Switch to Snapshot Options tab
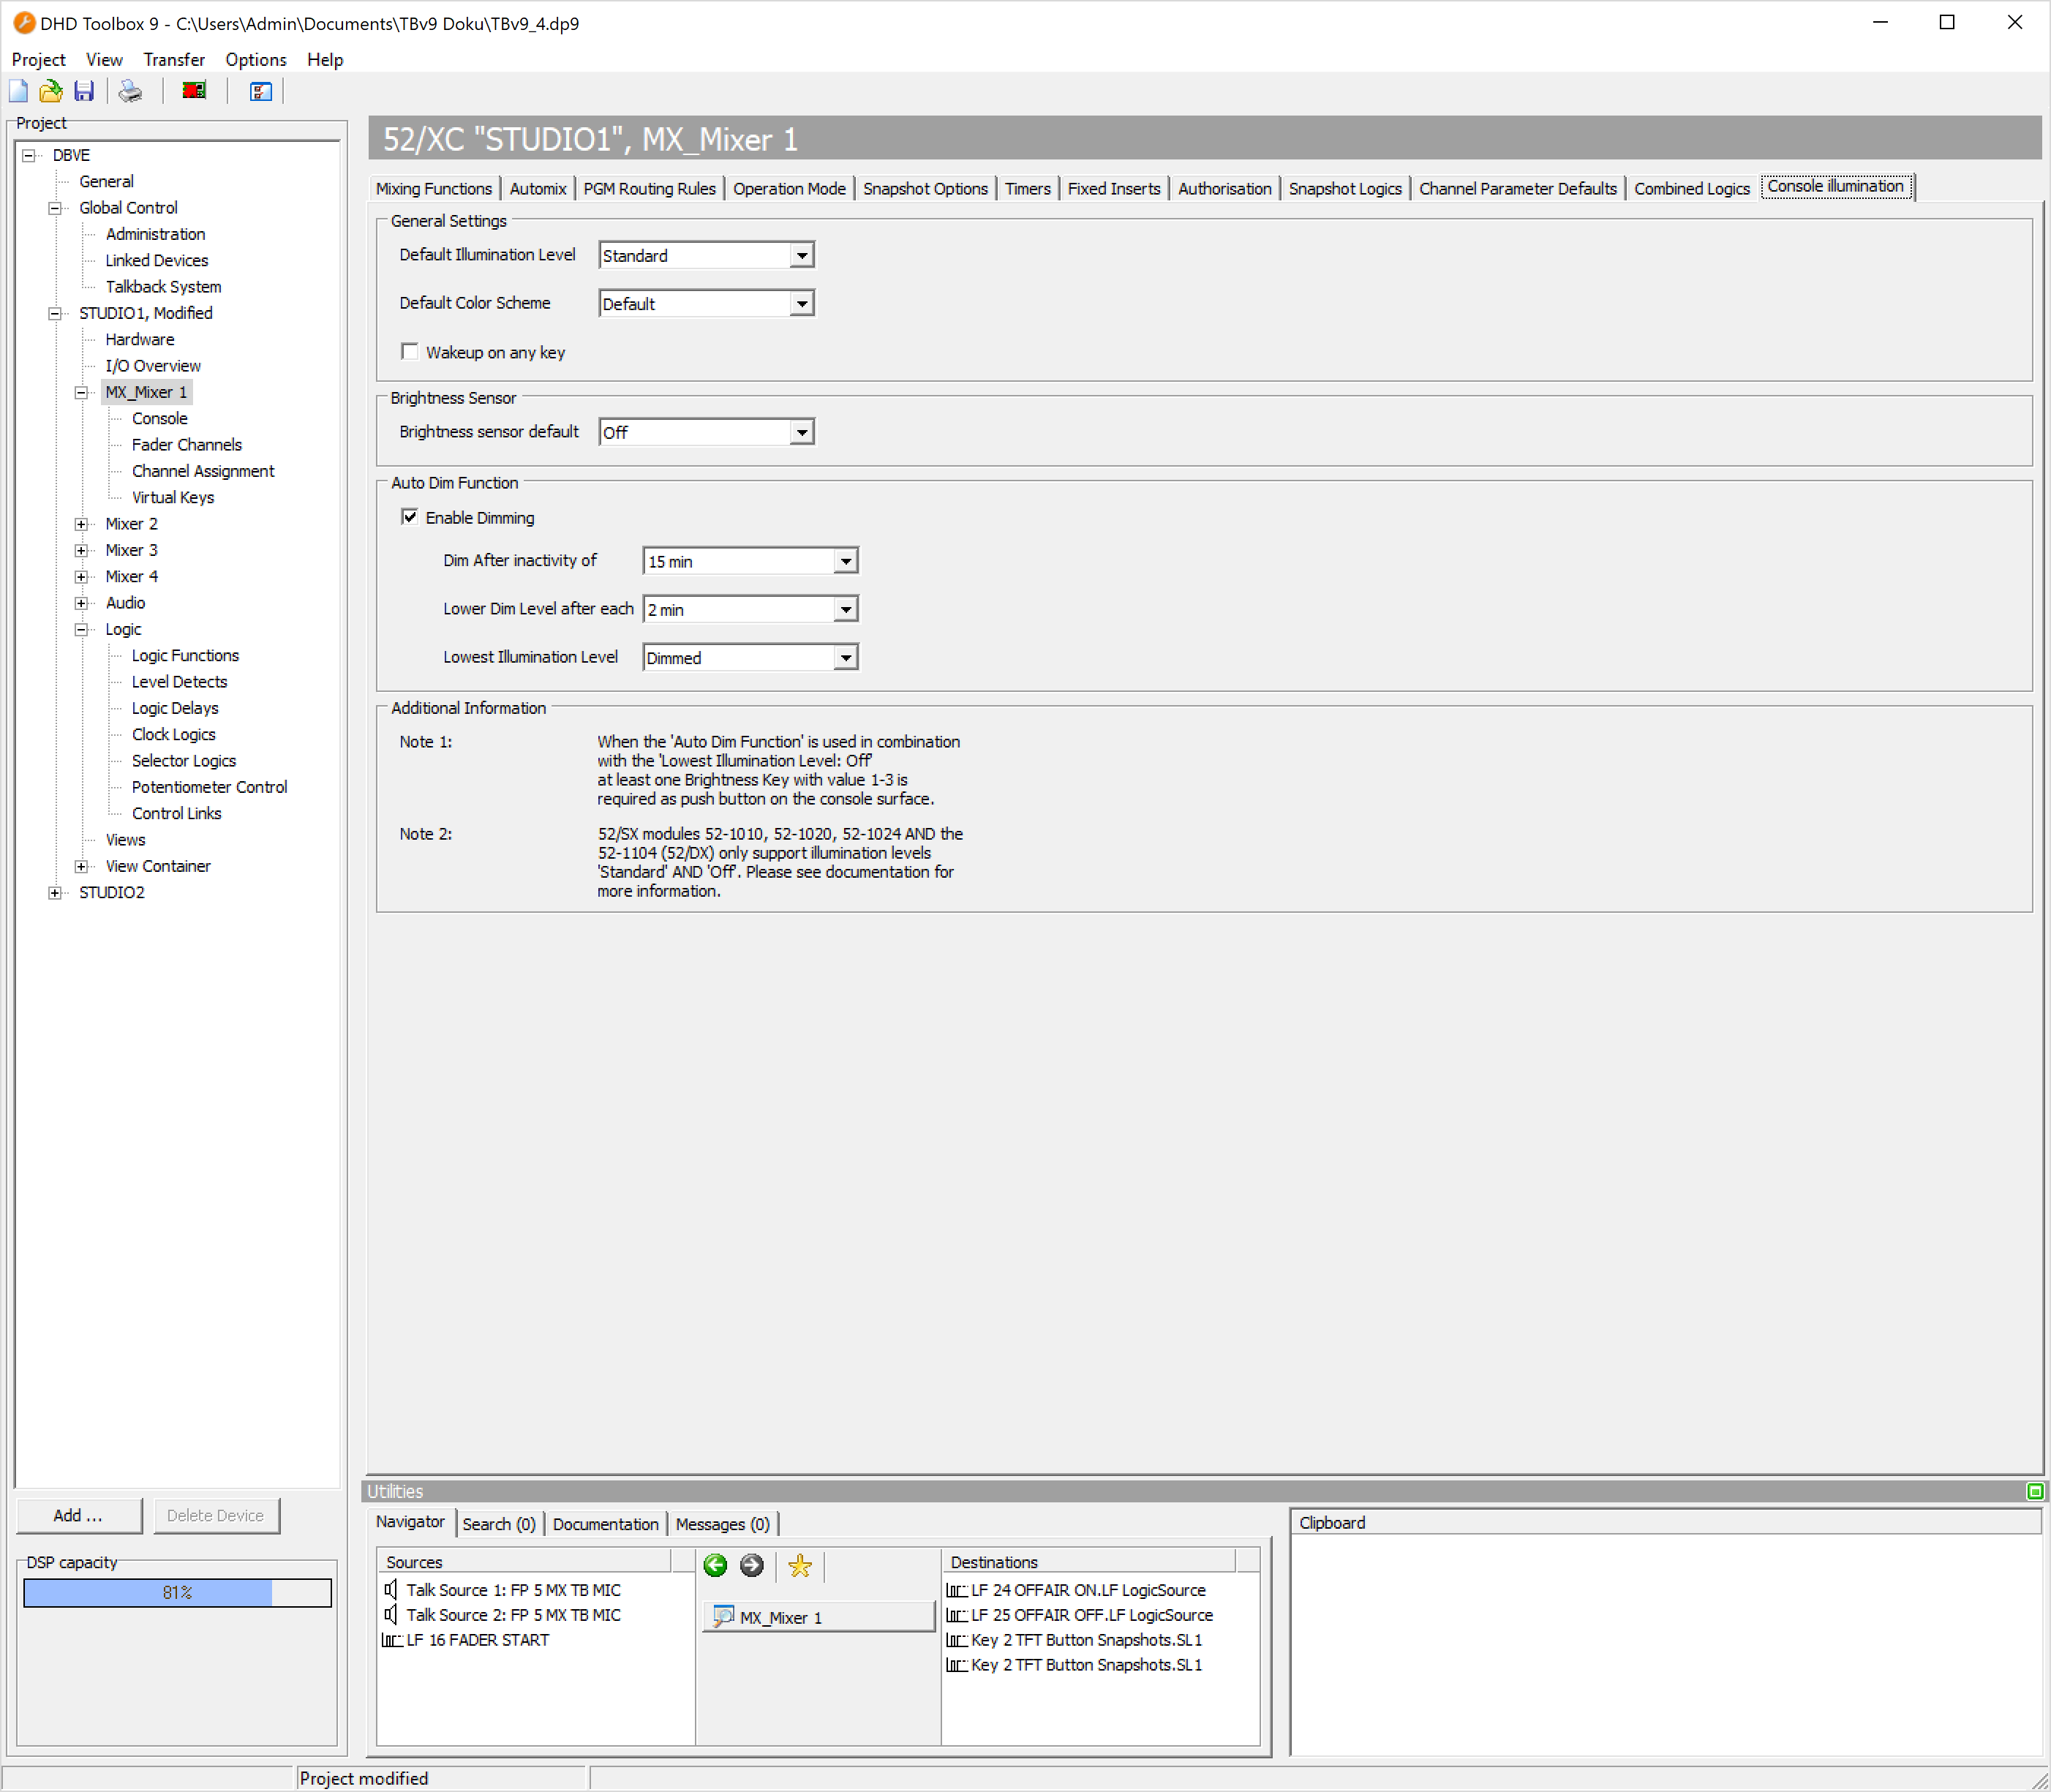Image resolution: width=2051 pixels, height=1792 pixels. pos(925,189)
